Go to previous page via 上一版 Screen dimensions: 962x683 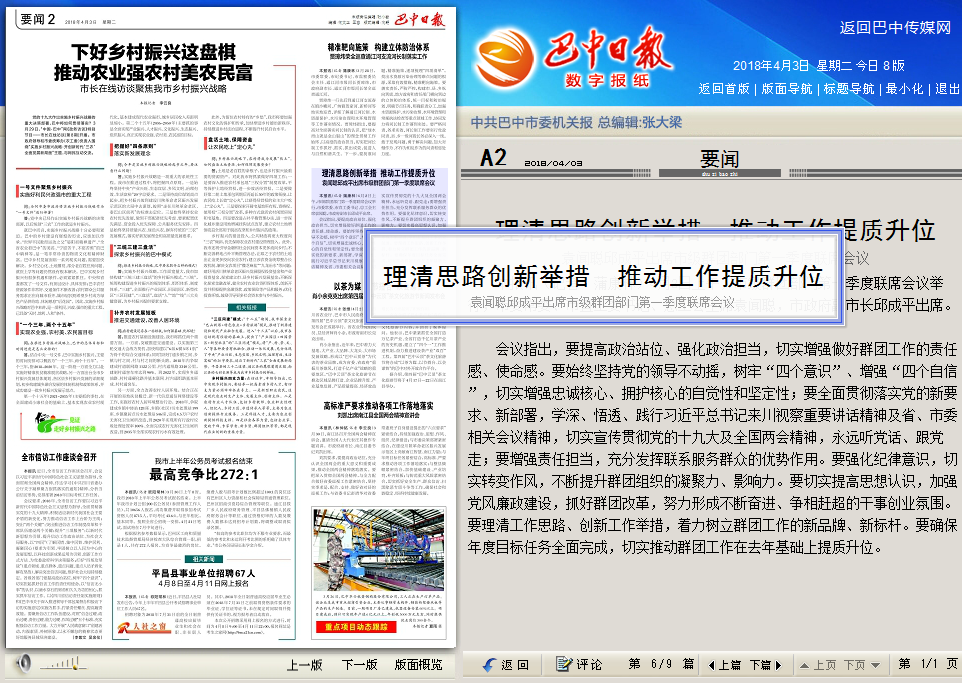point(305,665)
